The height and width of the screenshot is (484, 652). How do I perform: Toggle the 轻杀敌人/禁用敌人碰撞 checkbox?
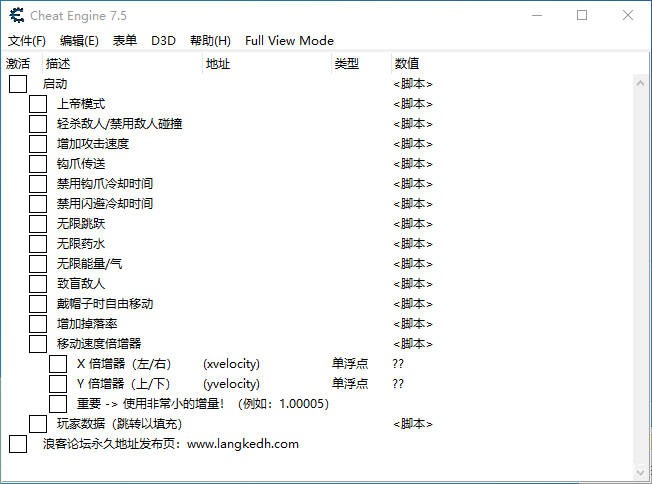pyautogui.click(x=38, y=123)
